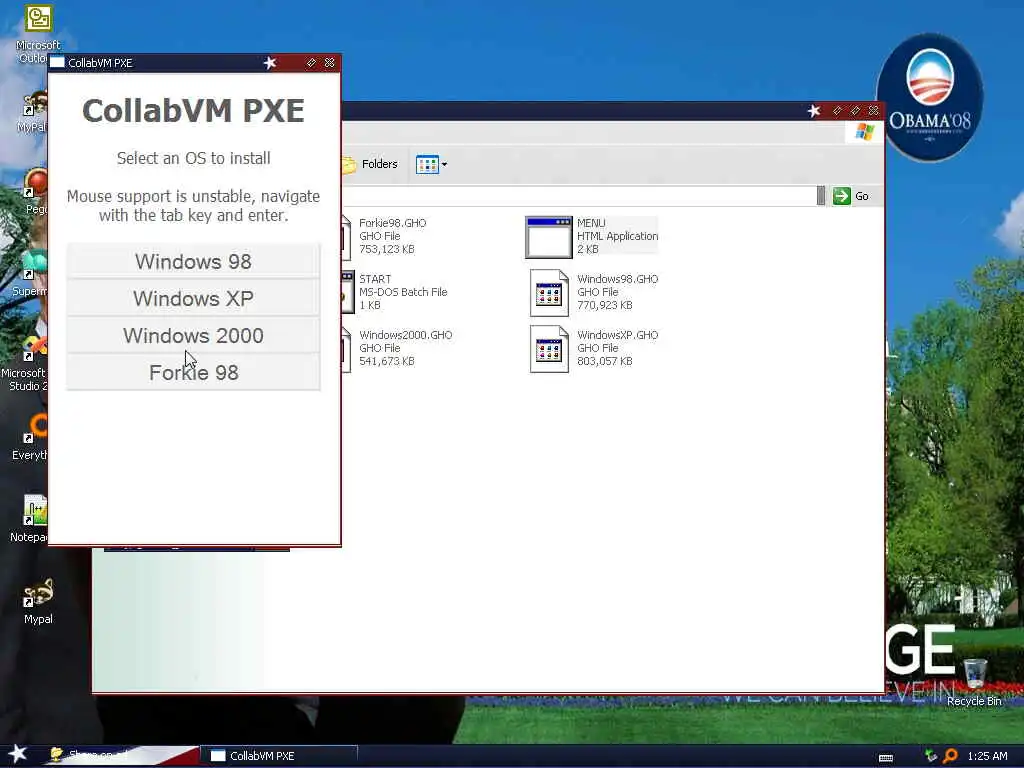The height and width of the screenshot is (768, 1024).
Task: Select Forkie98.GHO file name
Action: tap(392, 223)
